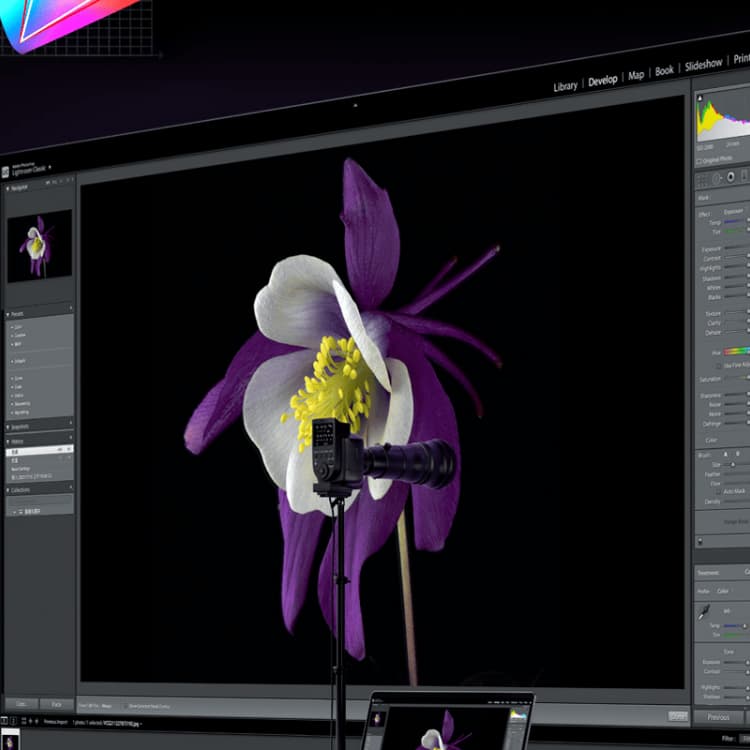This screenshot has height=750, width=750.
Task: Go back with filmstrip left arrow
Action: (x=31, y=721)
